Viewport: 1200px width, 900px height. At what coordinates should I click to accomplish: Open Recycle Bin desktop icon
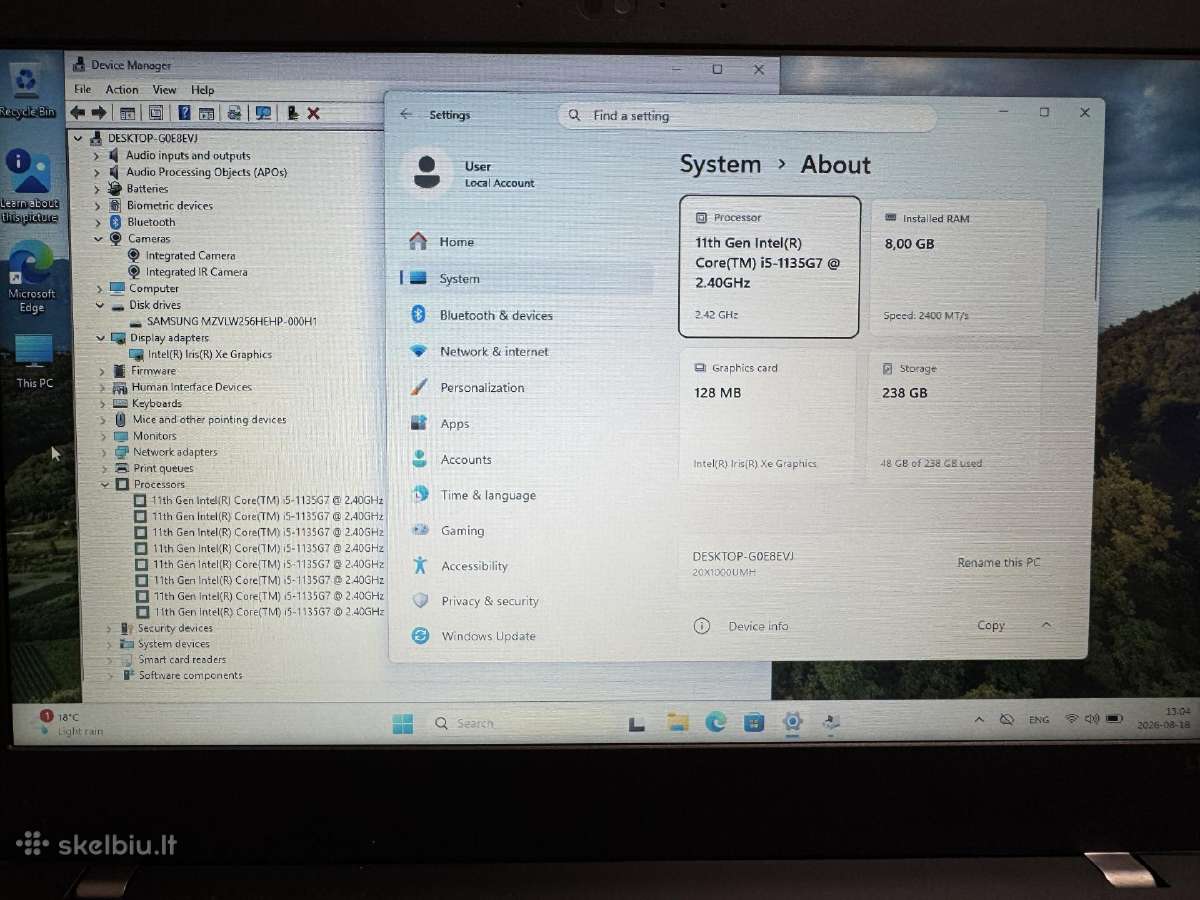(27, 91)
